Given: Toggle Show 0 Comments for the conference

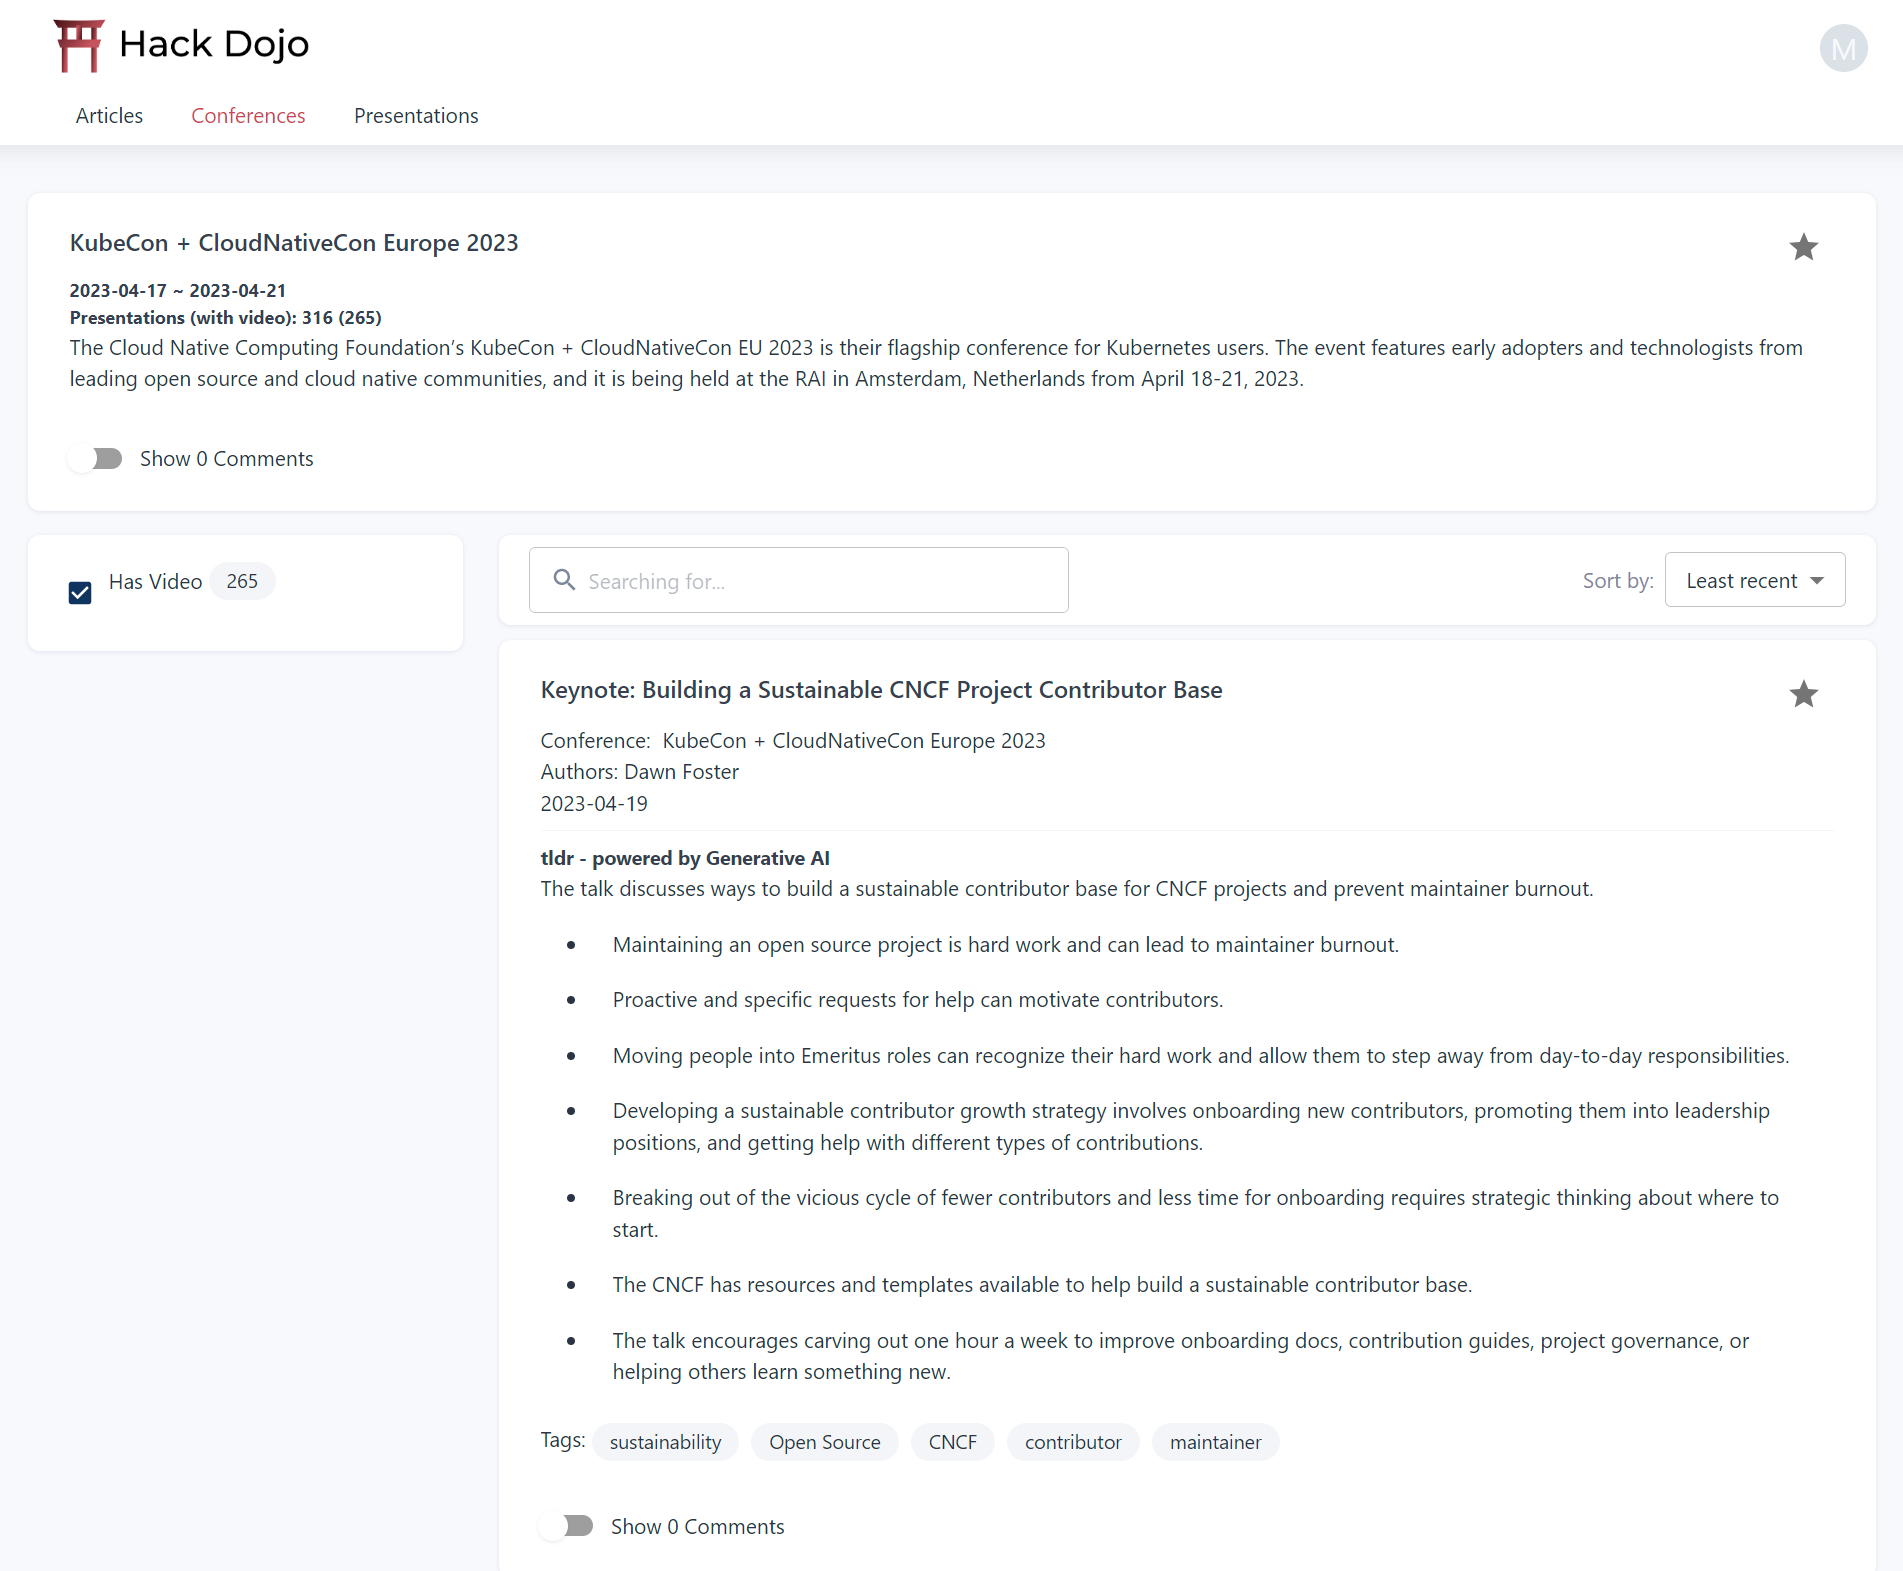Looking at the screenshot, I should click(x=95, y=459).
